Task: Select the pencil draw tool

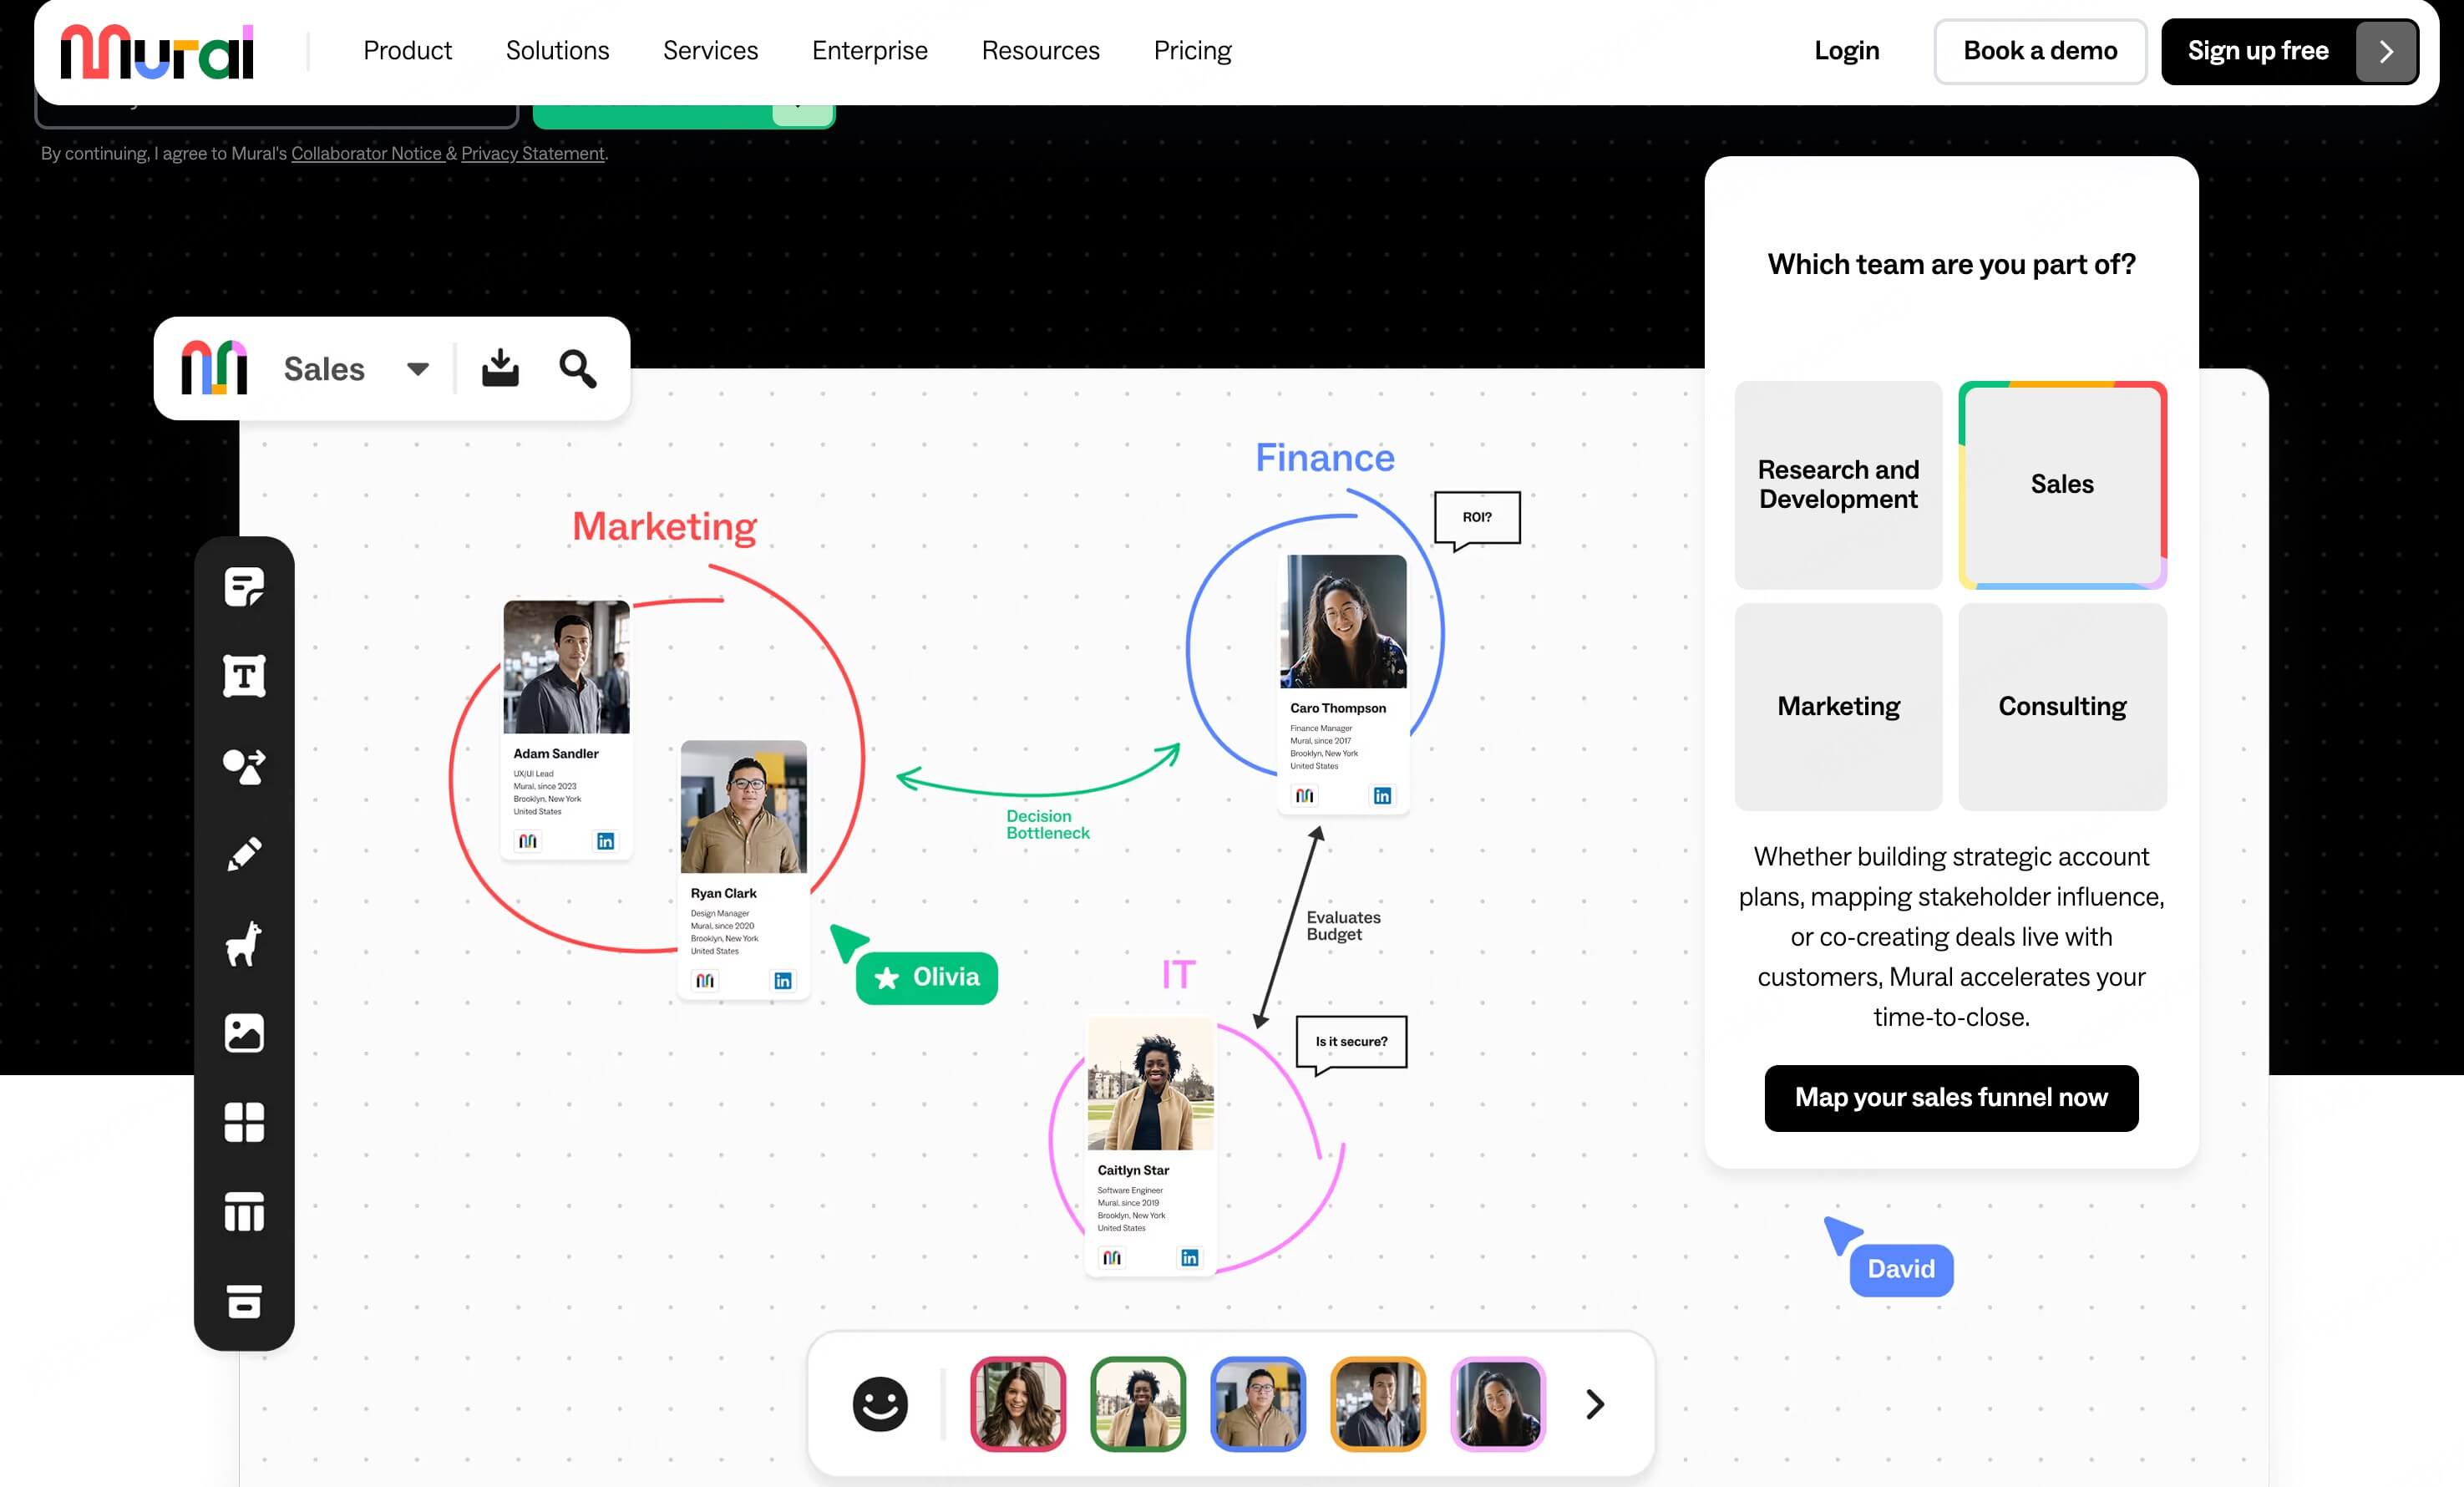Action: coord(244,854)
